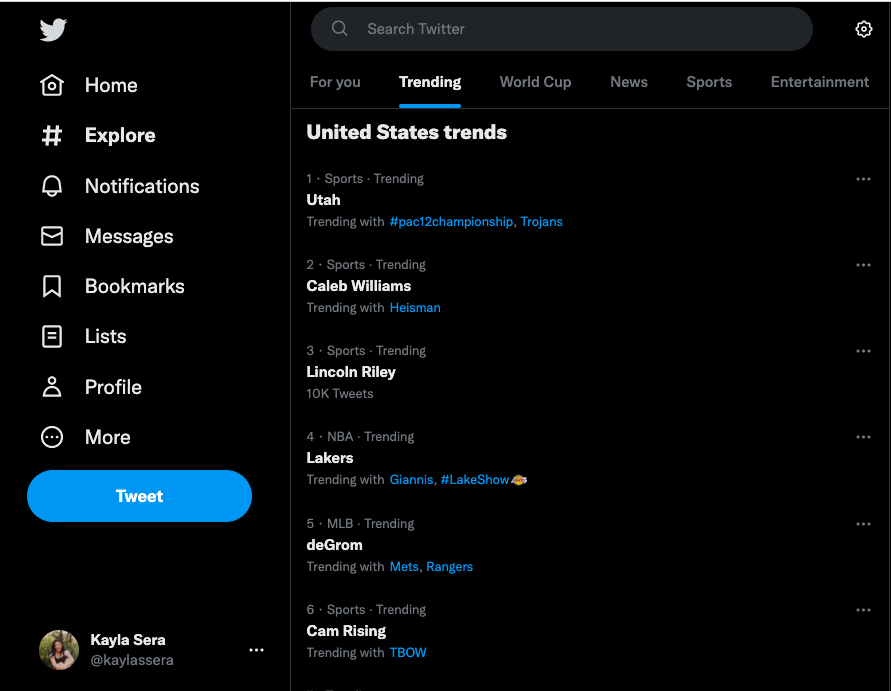891x691 pixels.
Task: Open the Lakers trend title
Action: [x=330, y=458]
